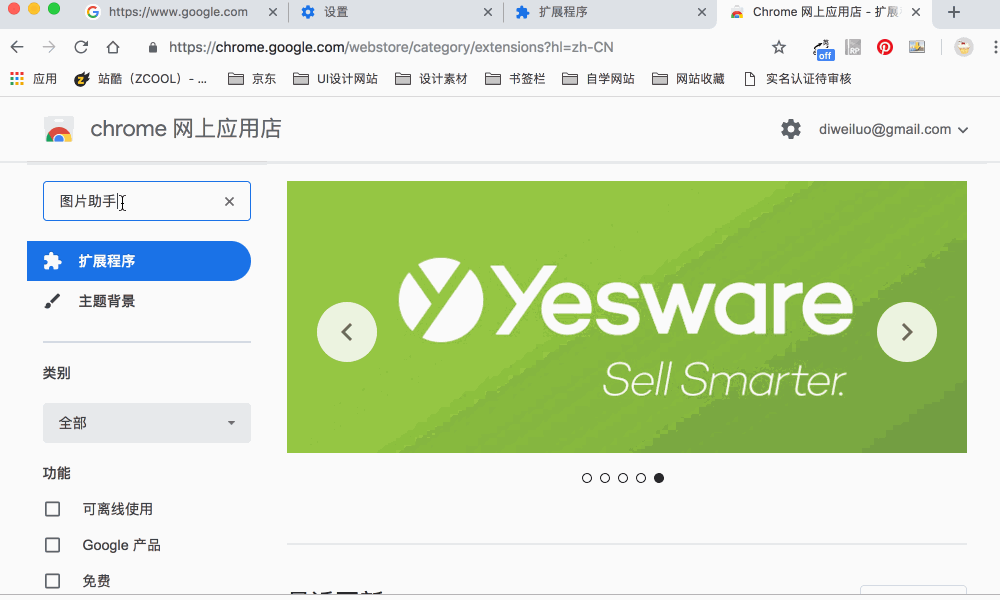Bookmark this page with the star icon

[x=779, y=47]
